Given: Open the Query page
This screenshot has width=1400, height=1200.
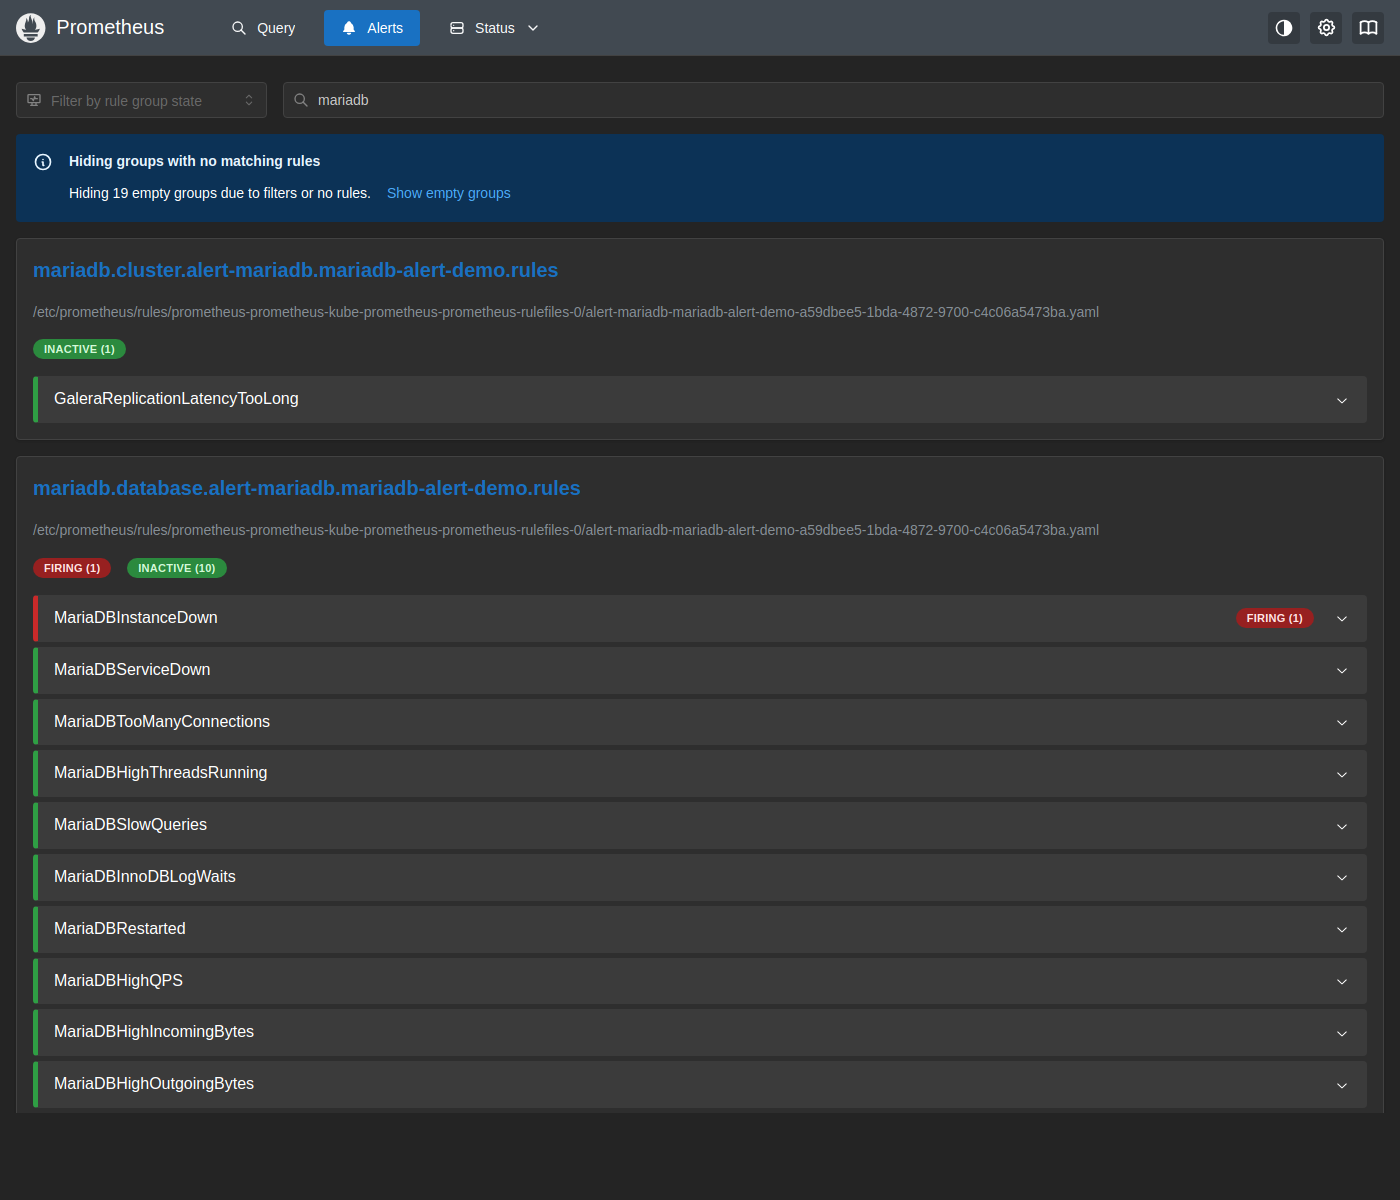Looking at the screenshot, I should 264,28.
